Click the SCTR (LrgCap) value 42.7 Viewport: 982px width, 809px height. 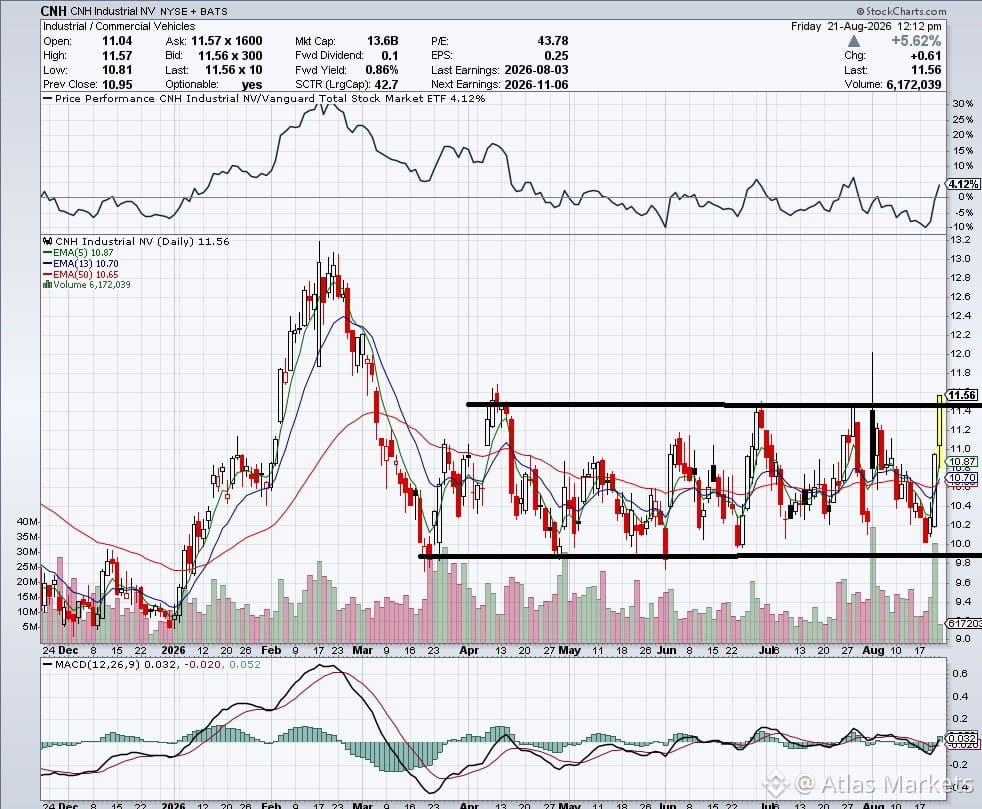tap(385, 85)
